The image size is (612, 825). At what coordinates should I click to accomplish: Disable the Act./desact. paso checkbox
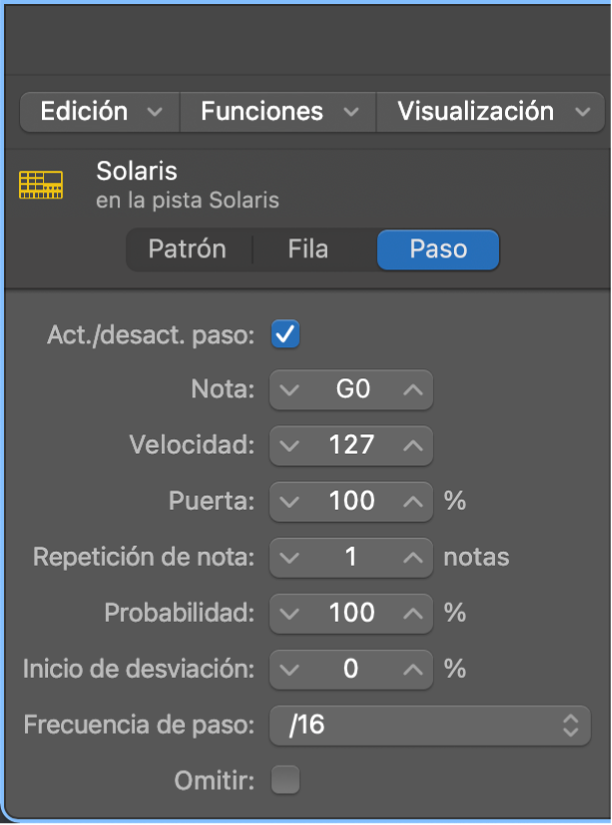(285, 334)
